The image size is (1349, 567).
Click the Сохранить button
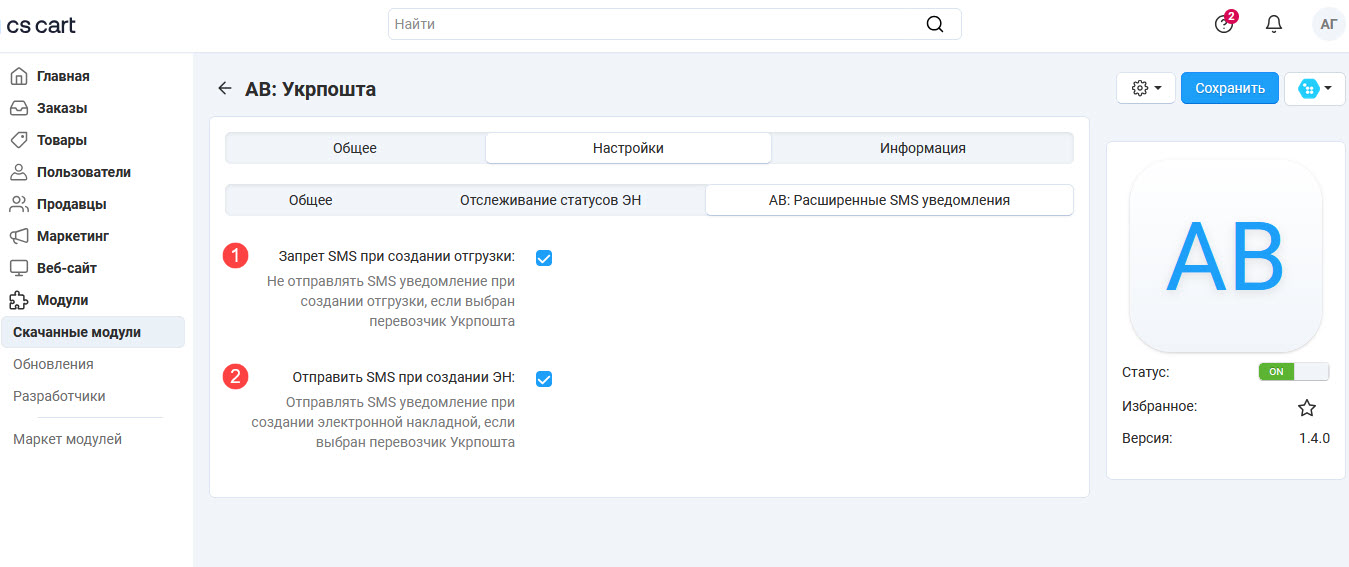1230,88
